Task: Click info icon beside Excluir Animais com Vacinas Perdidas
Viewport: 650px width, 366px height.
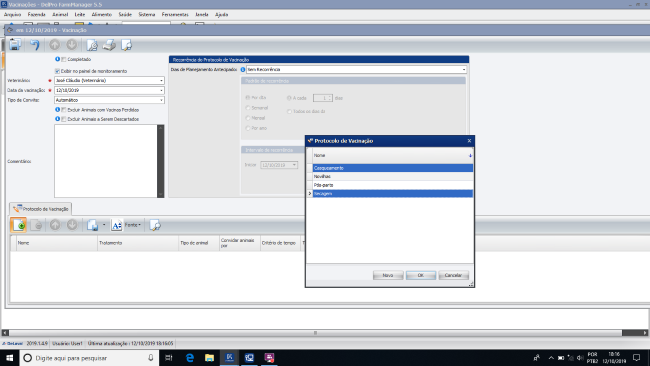Action: pyautogui.click(x=58, y=110)
